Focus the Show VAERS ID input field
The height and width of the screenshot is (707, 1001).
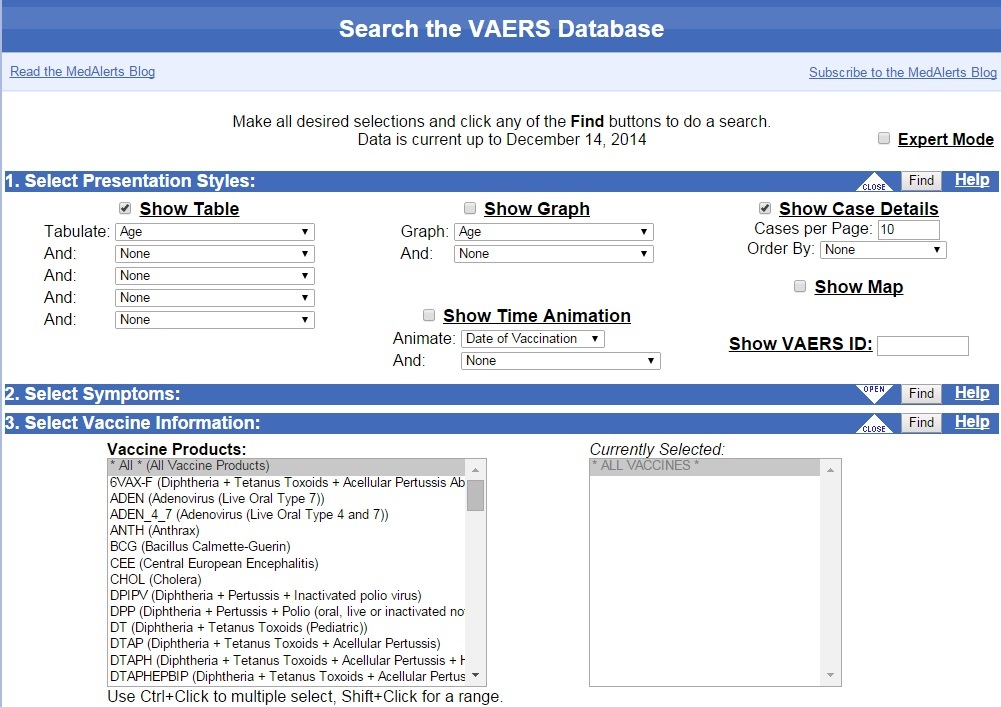(x=922, y=346)
